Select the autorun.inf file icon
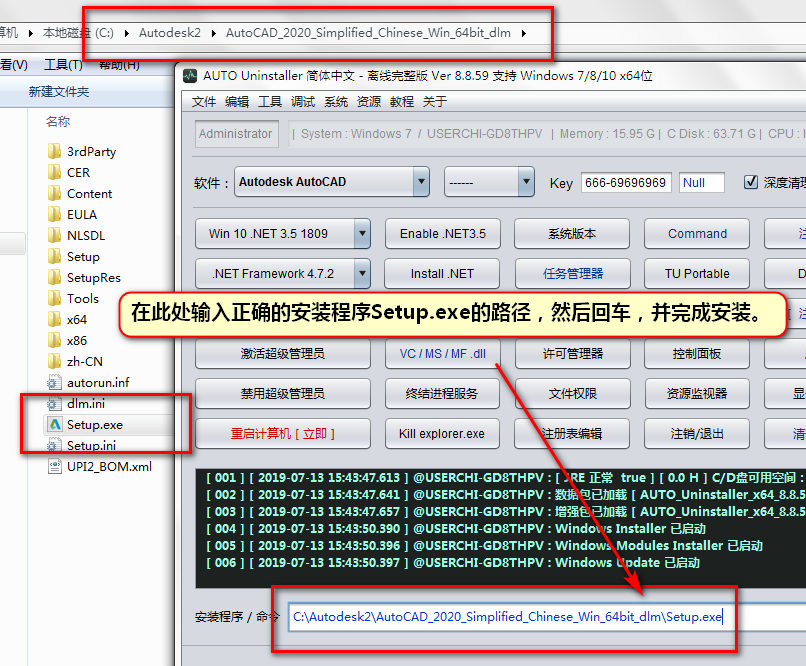The height and width of the screenshot is (666, 806). [x=55, y=383]
